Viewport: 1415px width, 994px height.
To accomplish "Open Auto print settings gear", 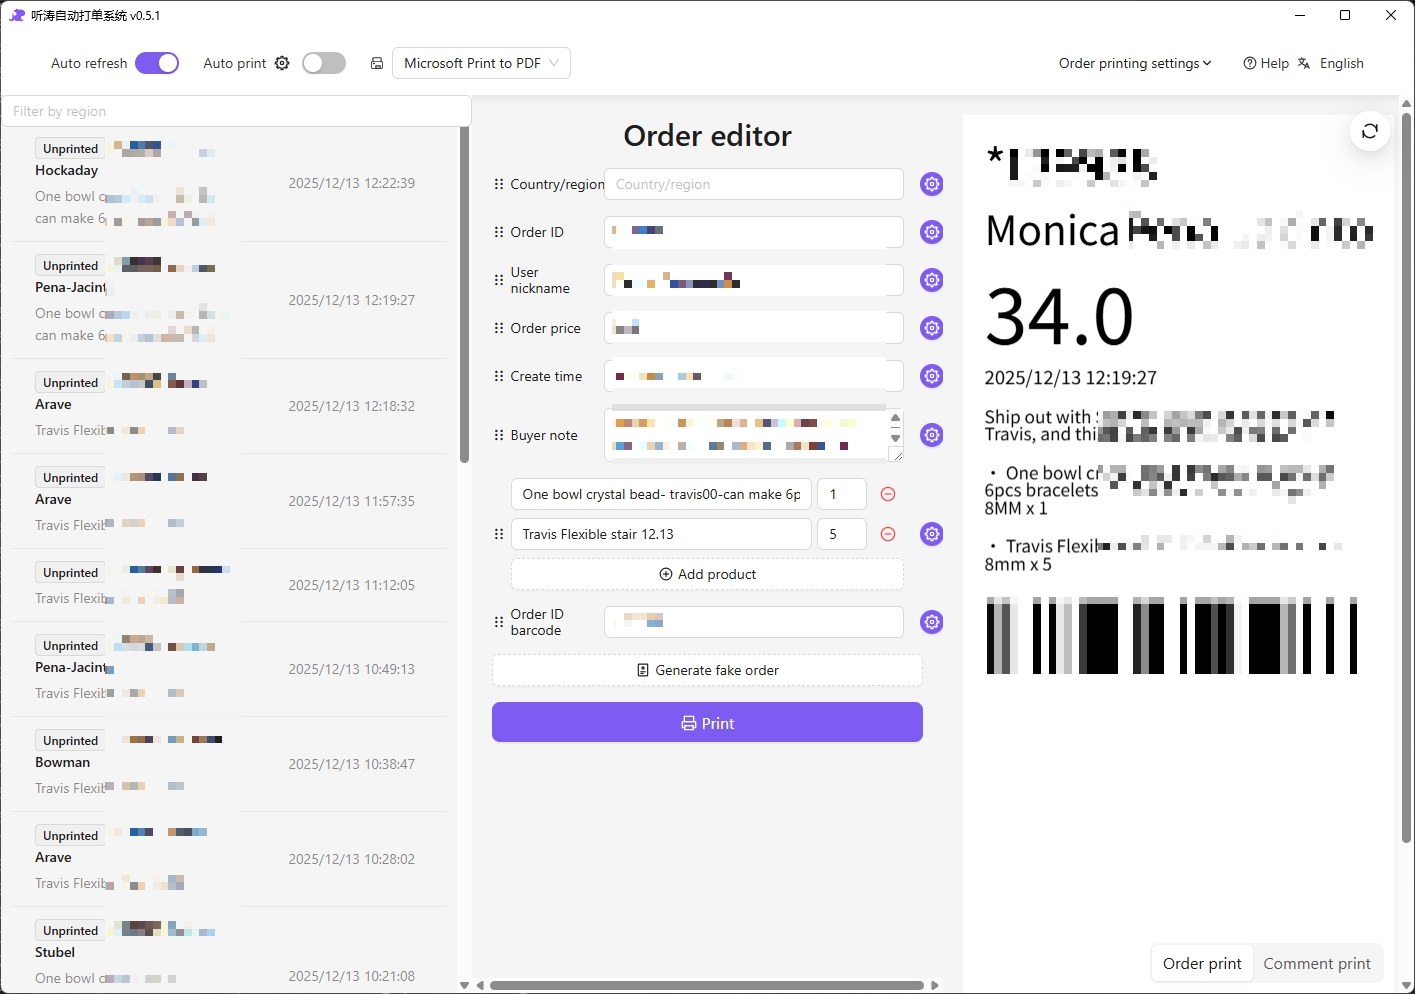I will [281, 63].
